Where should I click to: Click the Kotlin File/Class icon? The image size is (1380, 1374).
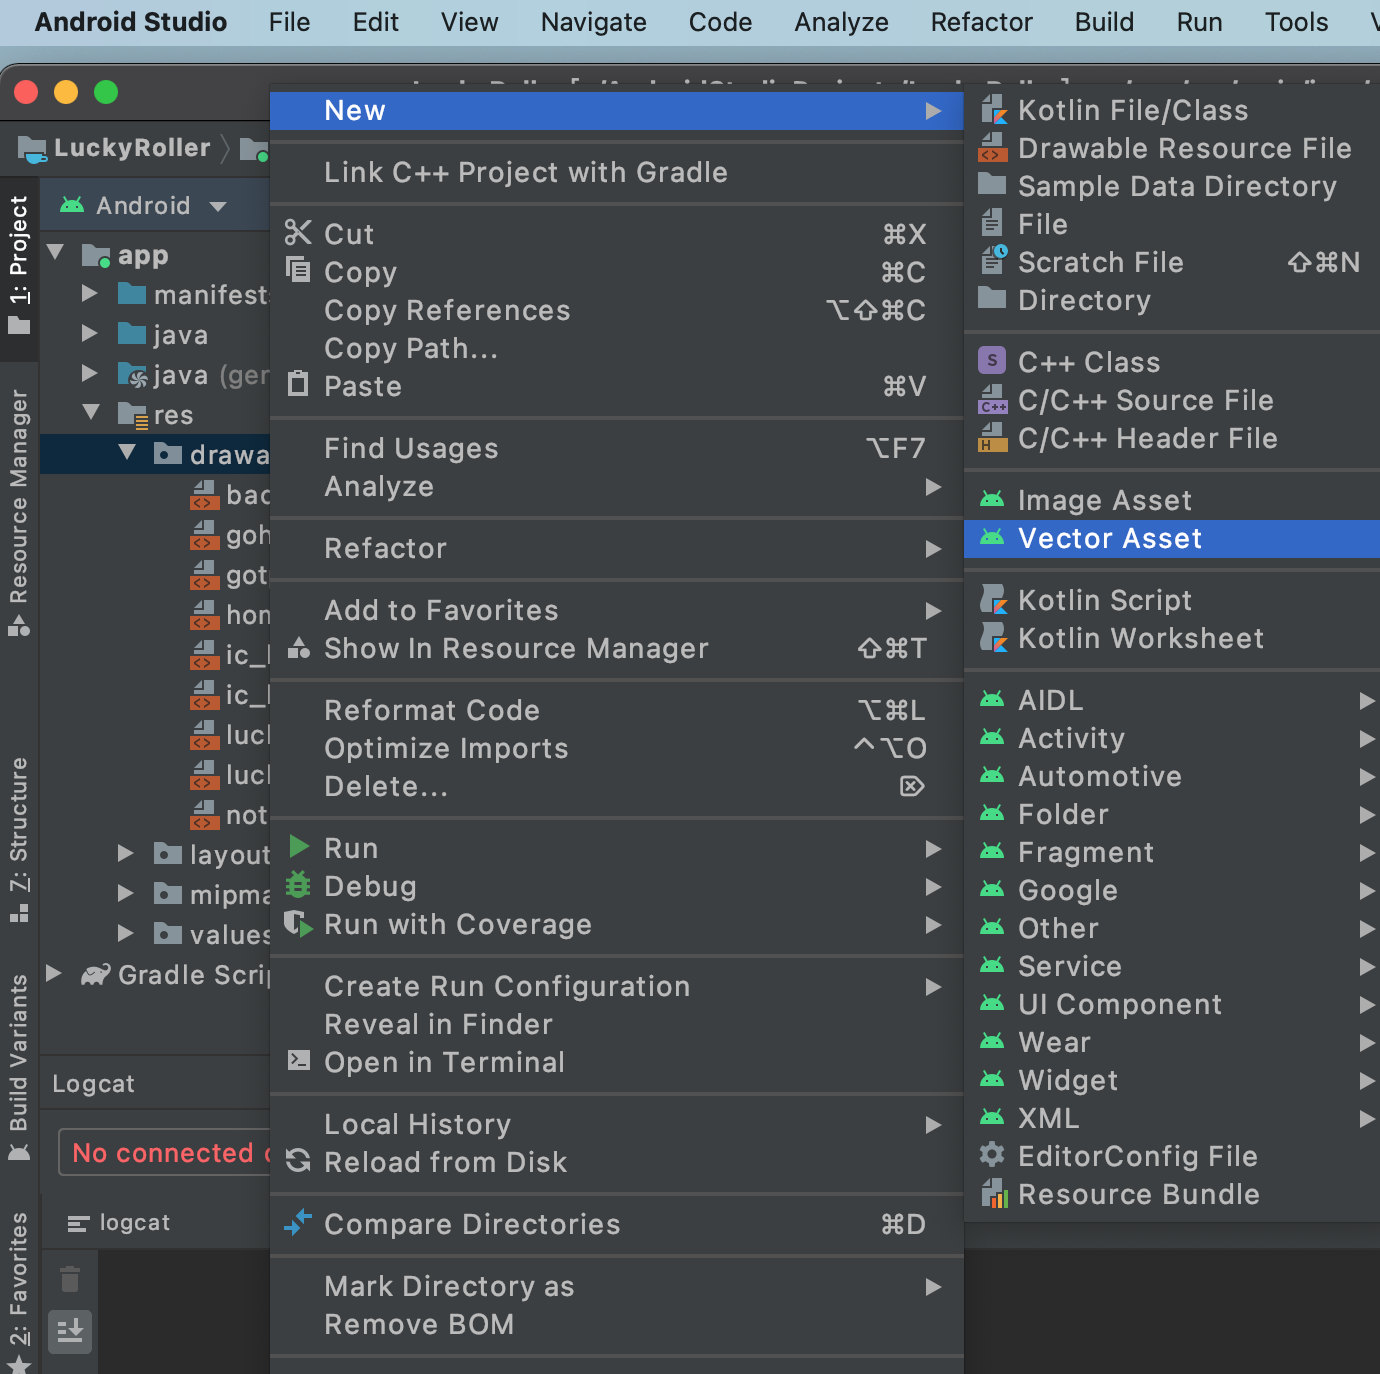(x=993, y=110)
